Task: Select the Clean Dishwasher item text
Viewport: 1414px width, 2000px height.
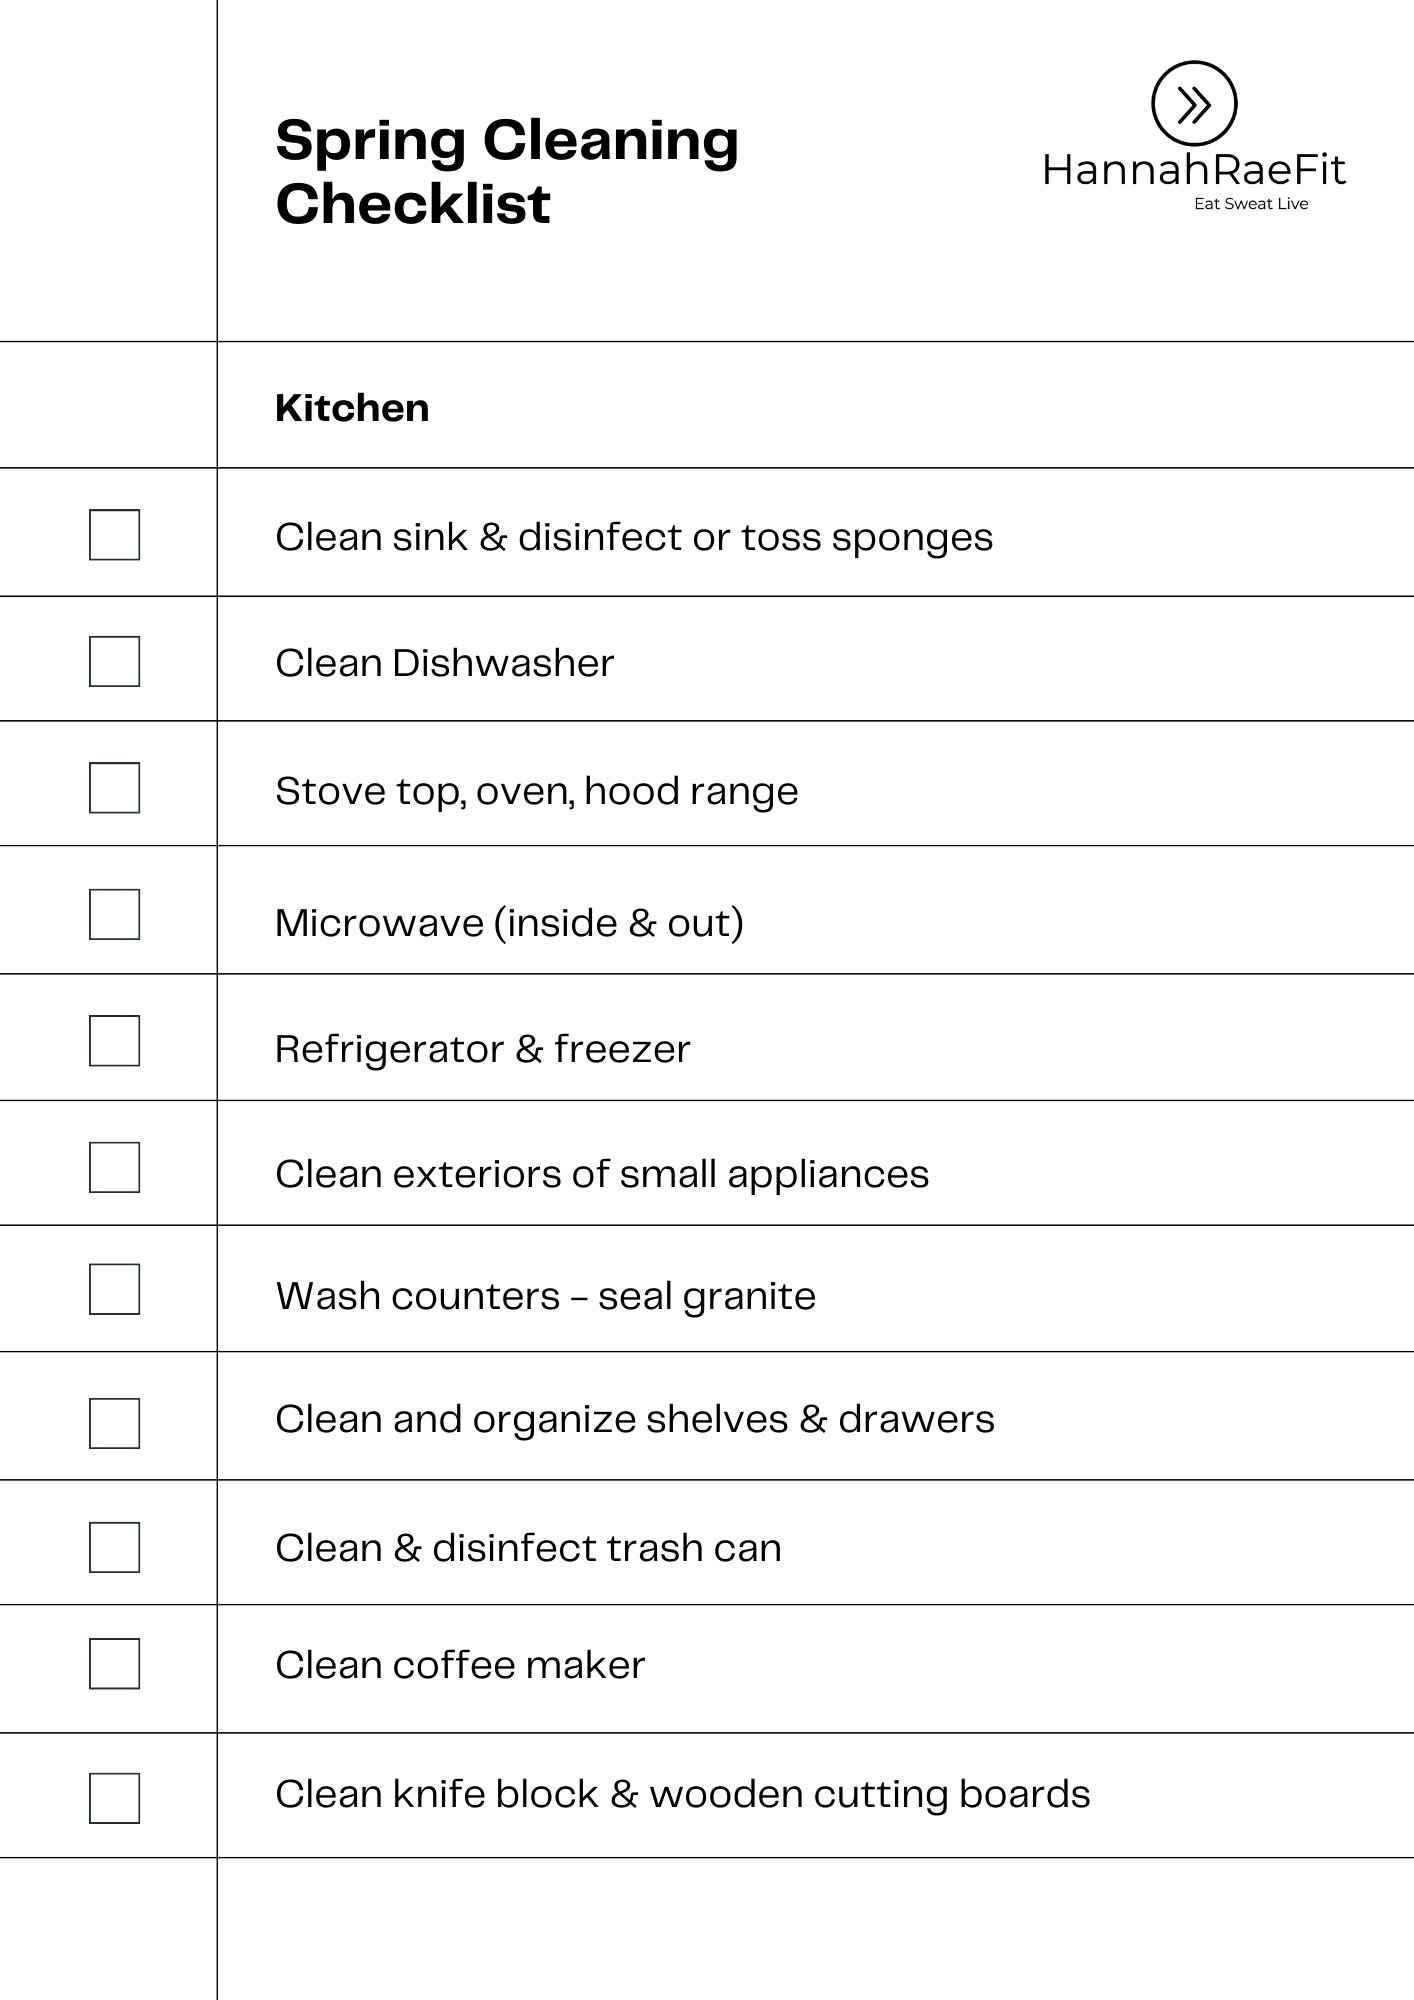Action: tap(444, 663)
